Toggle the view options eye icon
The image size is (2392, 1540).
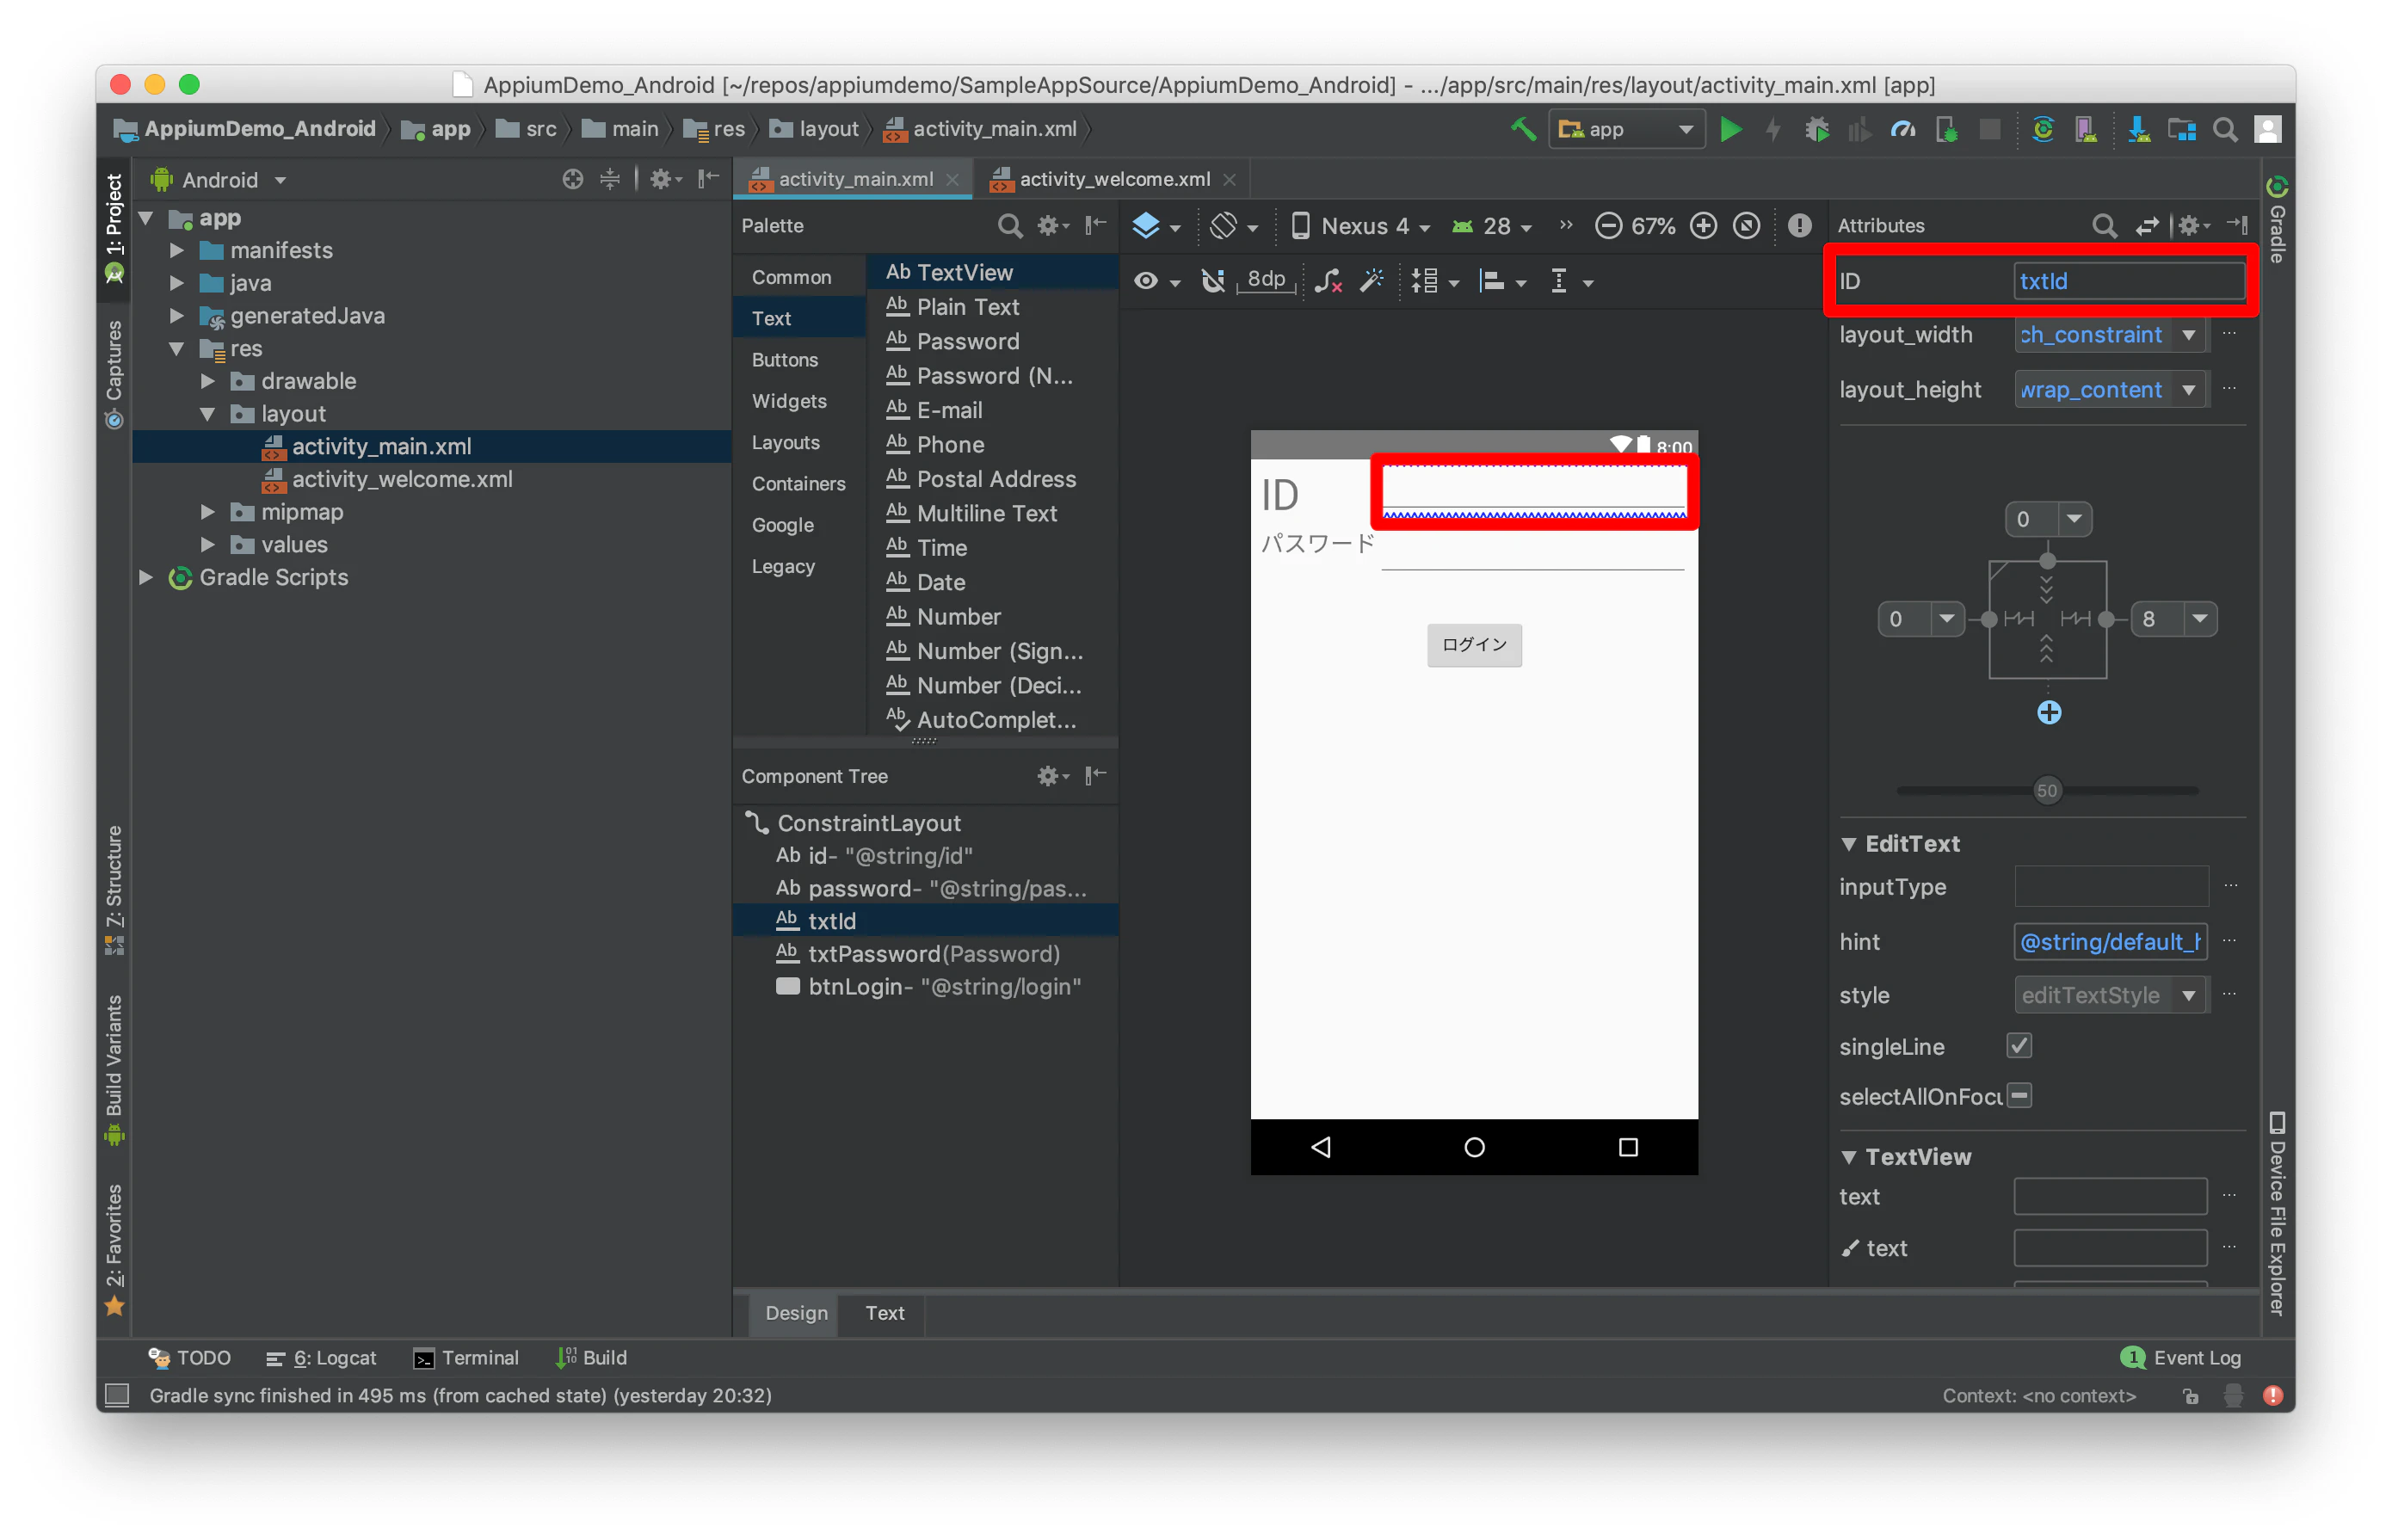(x=1146, y=282)
